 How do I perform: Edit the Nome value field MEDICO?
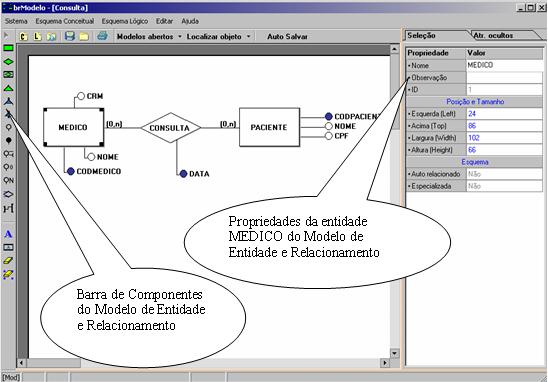pyautogui.click(x=504, y=65)
